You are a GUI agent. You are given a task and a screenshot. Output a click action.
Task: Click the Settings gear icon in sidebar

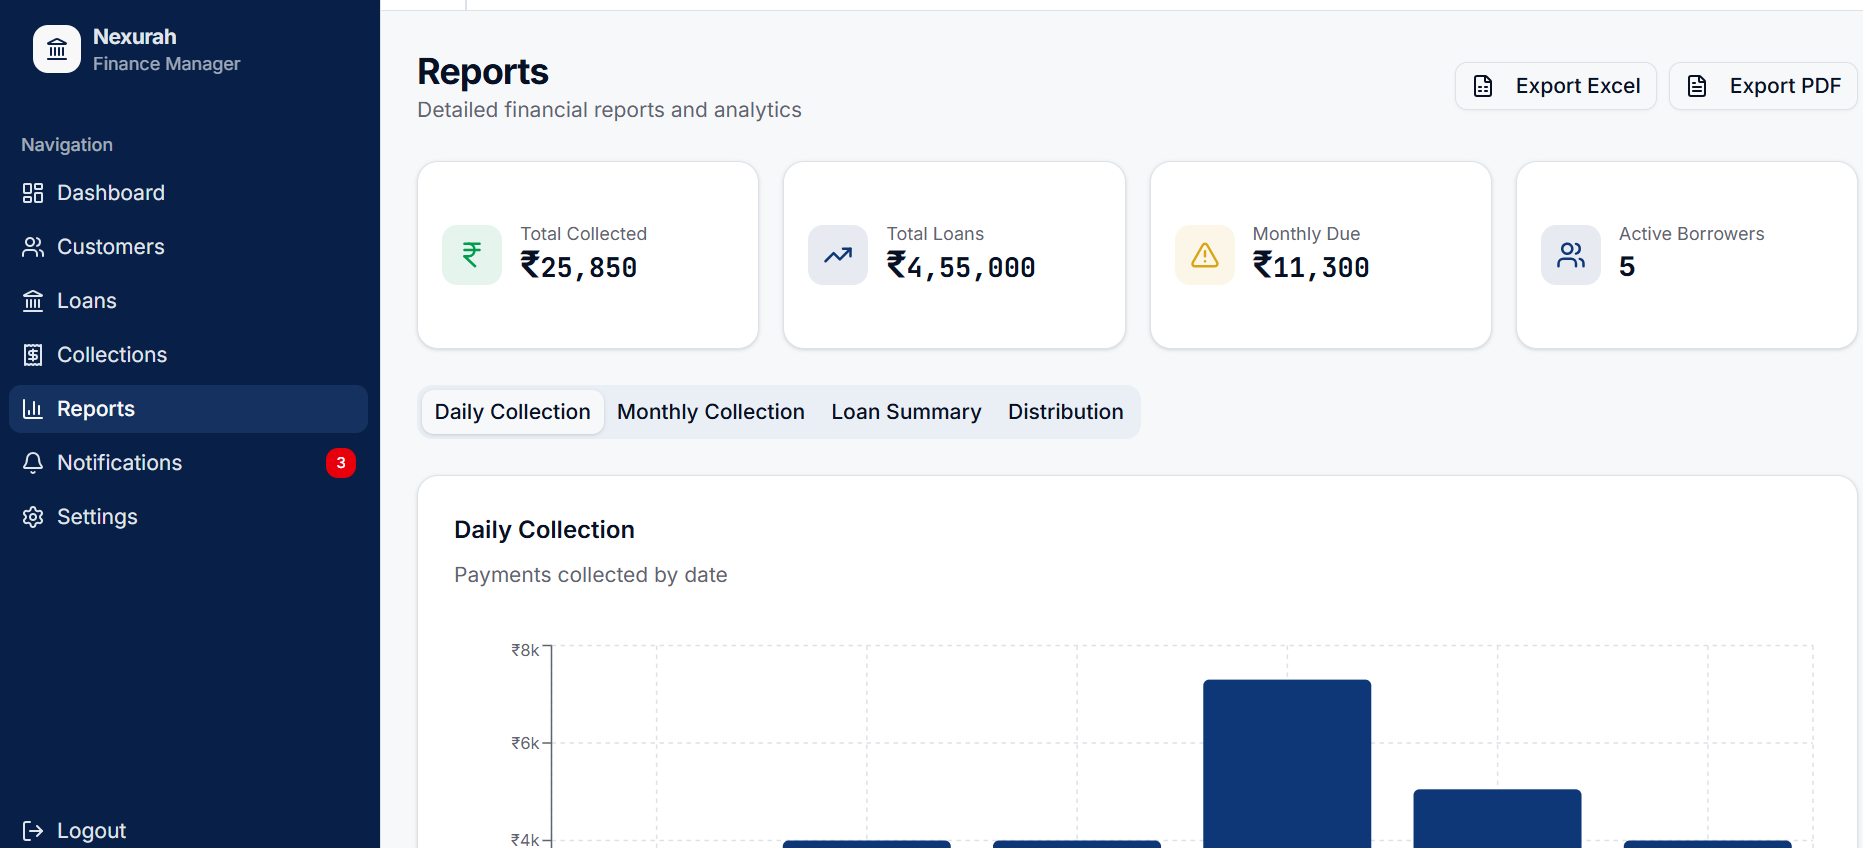coord(33,517)
